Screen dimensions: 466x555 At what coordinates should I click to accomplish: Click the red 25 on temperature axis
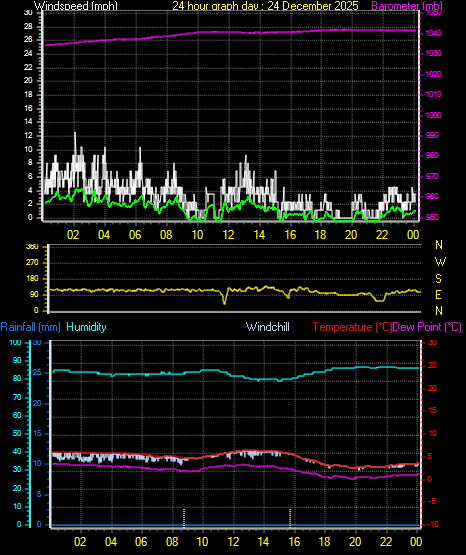[x=432, y=365]
